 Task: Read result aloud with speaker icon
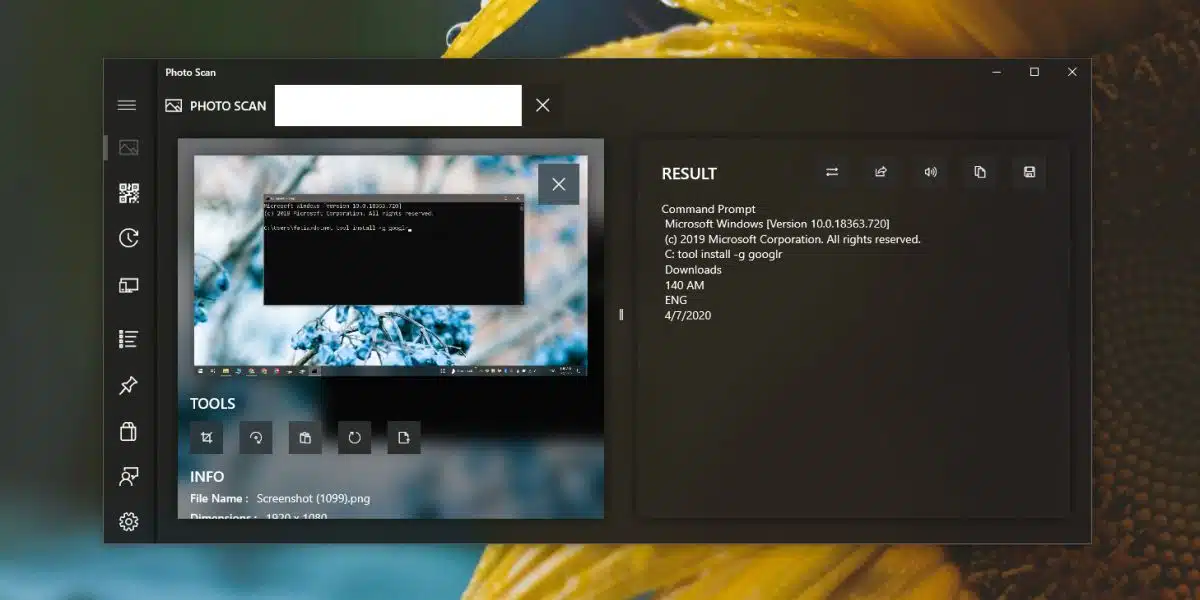pyautogui.click(x=930, y=172)
